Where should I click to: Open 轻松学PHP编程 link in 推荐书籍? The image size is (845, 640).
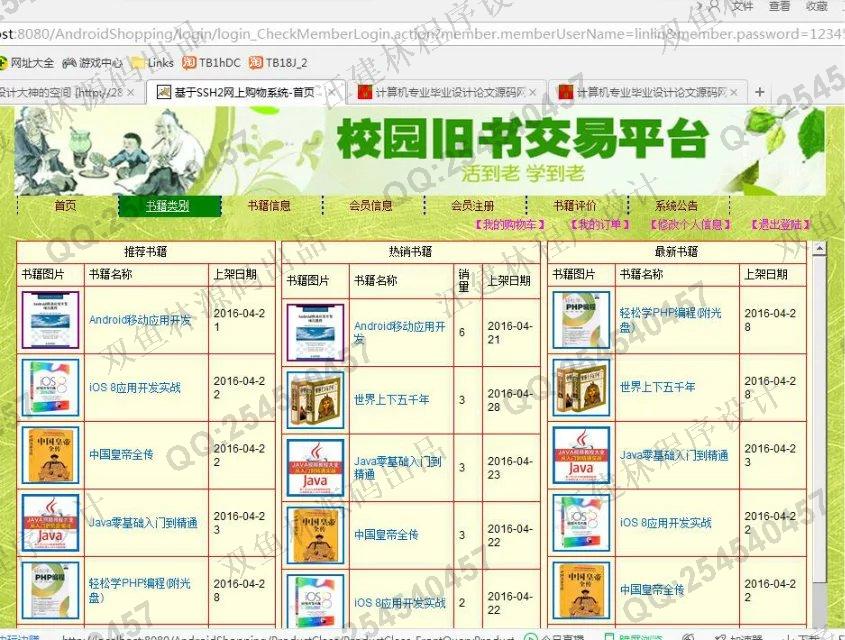(140, 590)
